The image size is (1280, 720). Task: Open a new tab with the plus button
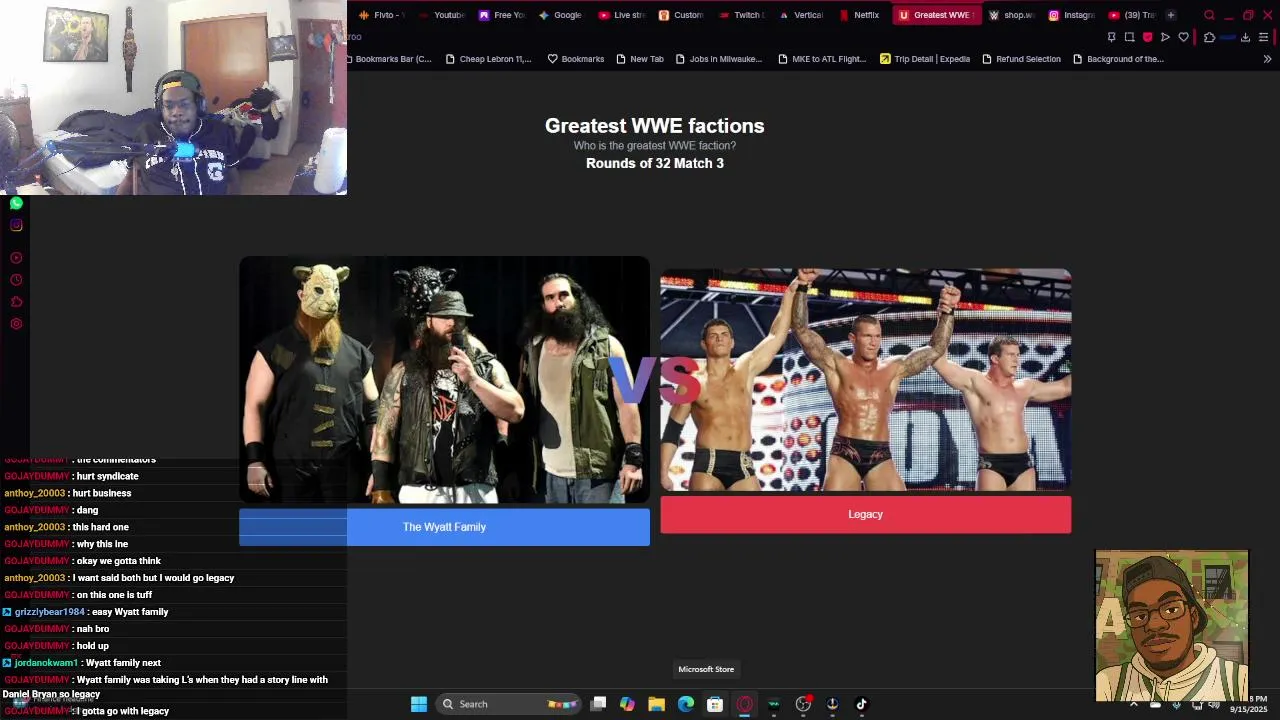1171,15
